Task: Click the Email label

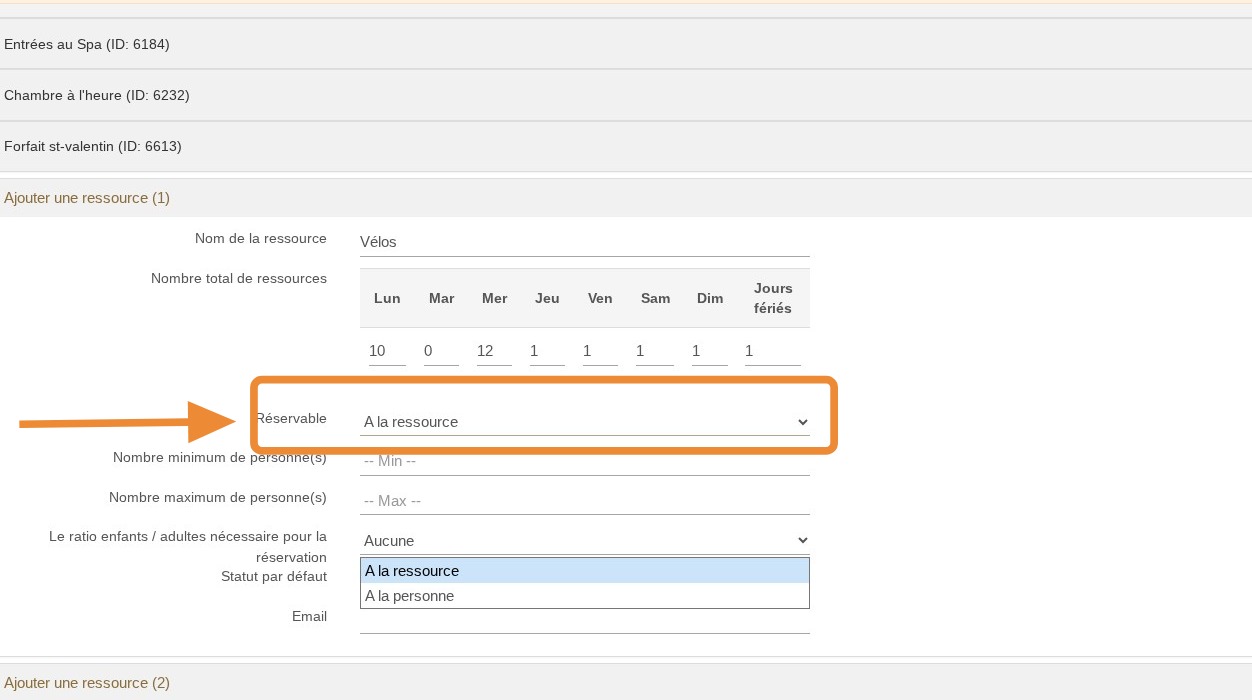Action: 309,616
